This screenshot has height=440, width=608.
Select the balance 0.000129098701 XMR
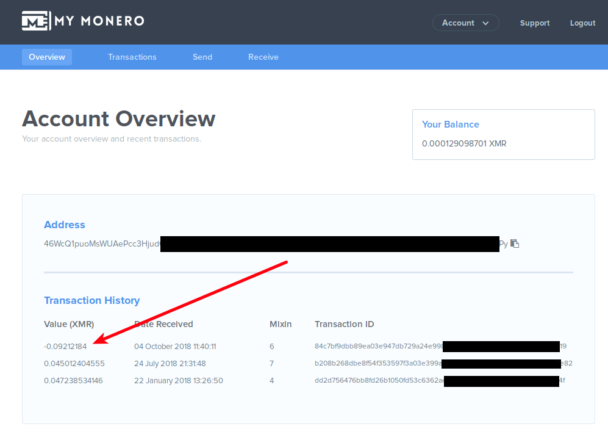464,144
